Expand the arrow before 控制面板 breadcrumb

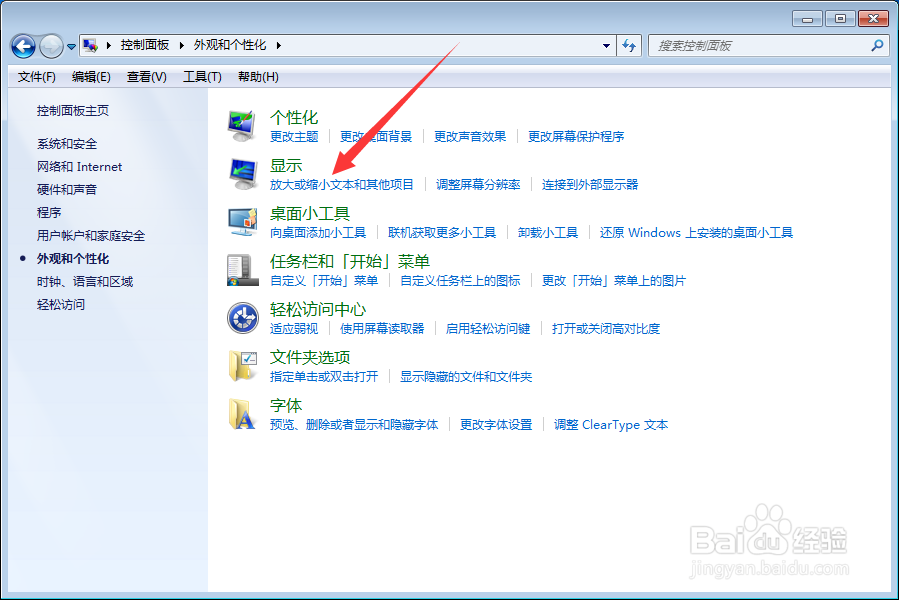point(109,45)
